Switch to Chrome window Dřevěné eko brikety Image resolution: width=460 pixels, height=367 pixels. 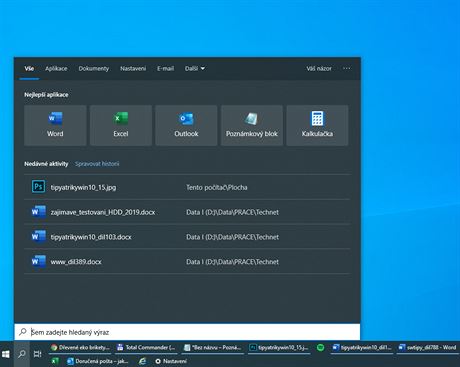(x=80, y=347)
